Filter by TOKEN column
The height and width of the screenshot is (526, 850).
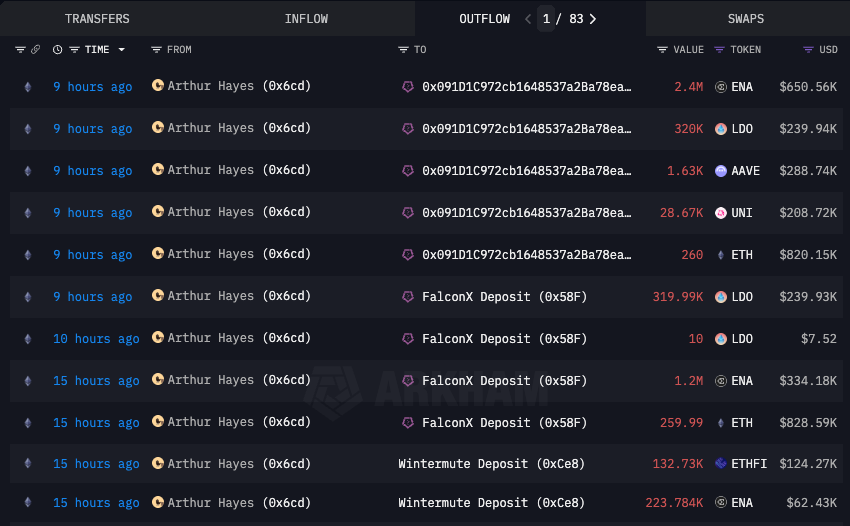[720, 50]
